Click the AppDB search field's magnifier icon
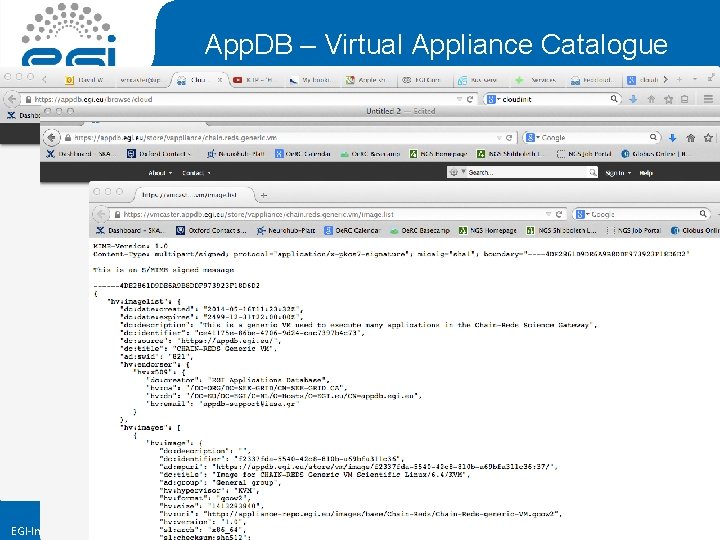This screenshot has height=540, width=720. coord(592,172)
